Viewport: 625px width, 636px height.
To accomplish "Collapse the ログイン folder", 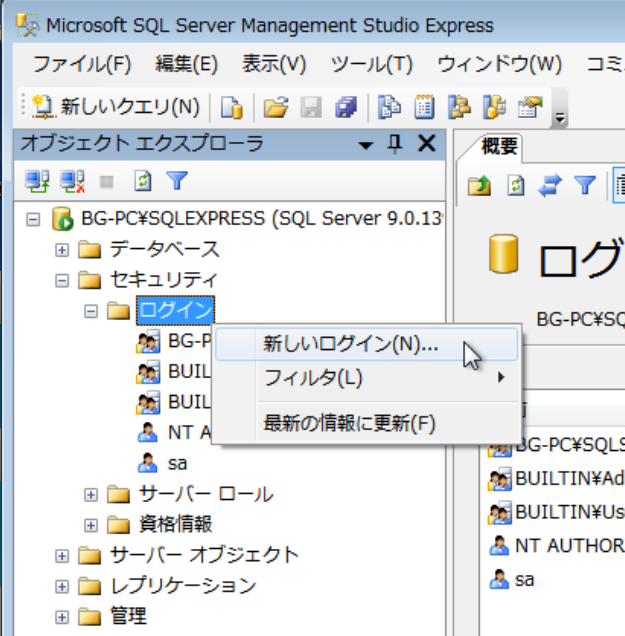I will pyautogui.click(x=91, y=311).
